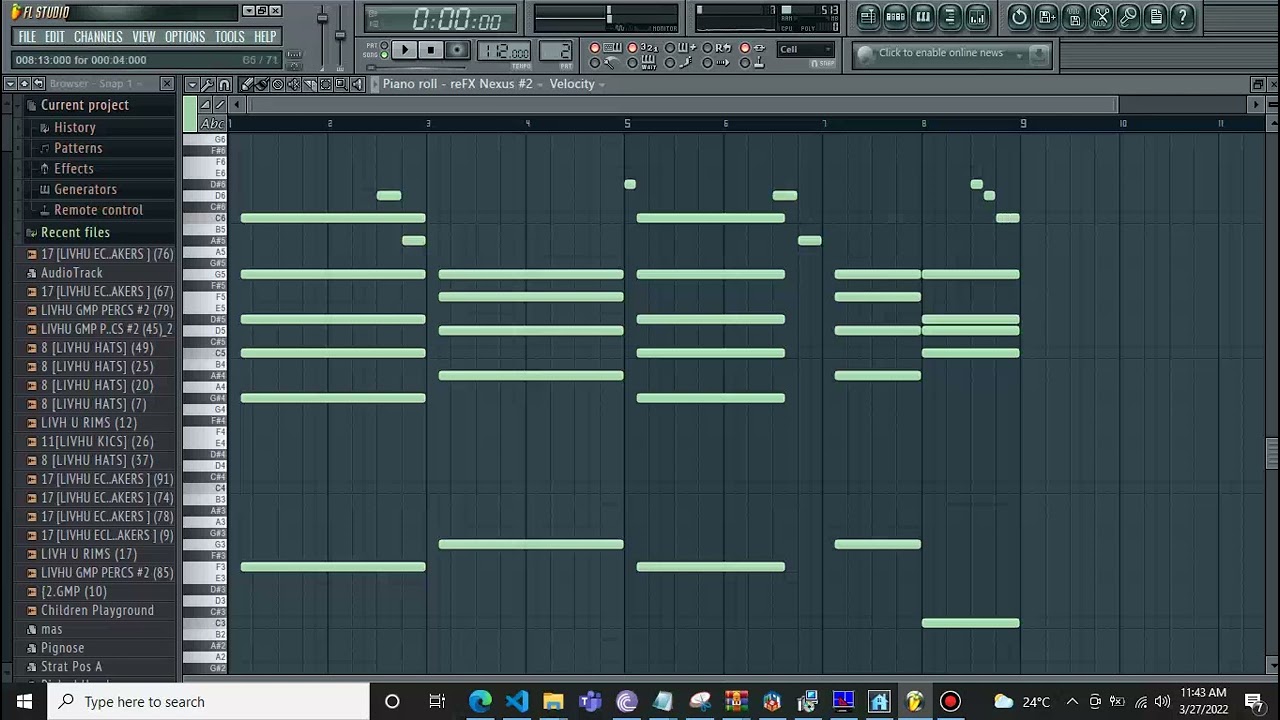Click the piano roll magnet snap icon
1280x720 pixels.
click(x=225, y=84)
